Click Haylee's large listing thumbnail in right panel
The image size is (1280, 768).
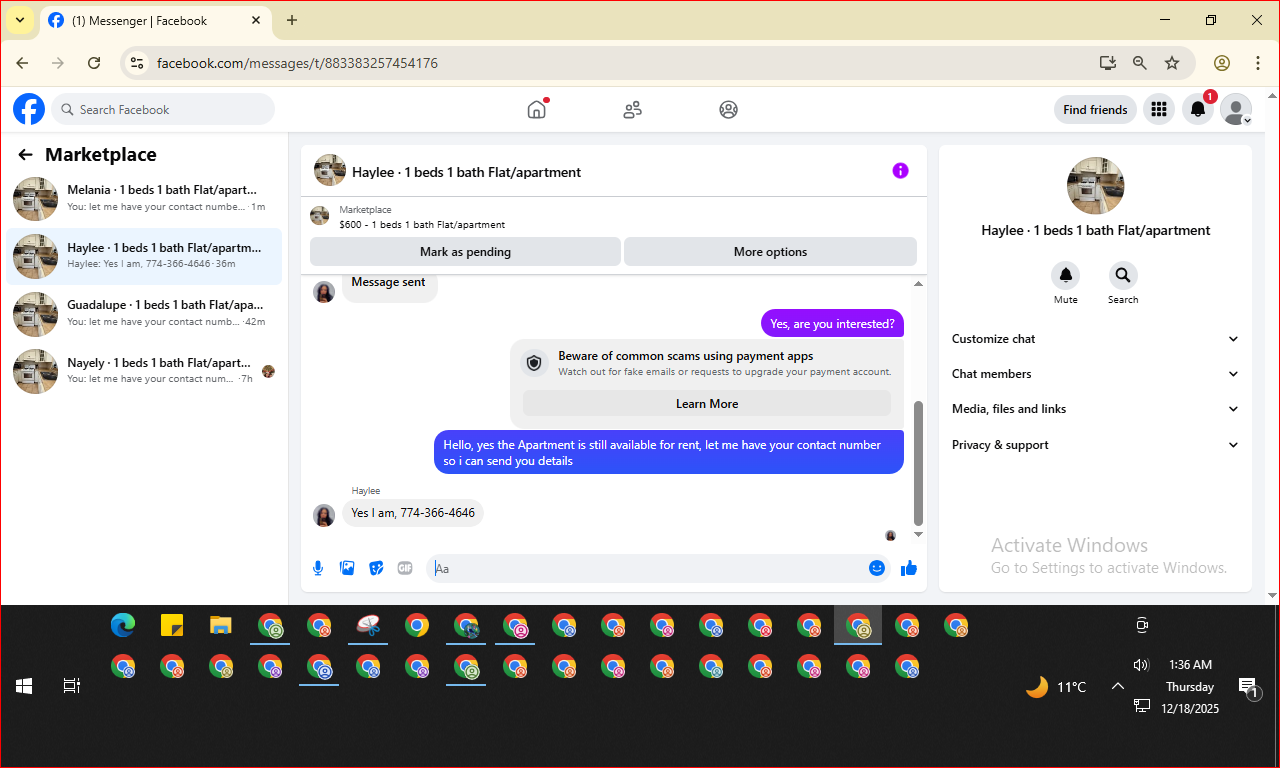(x=1095, y=186)
